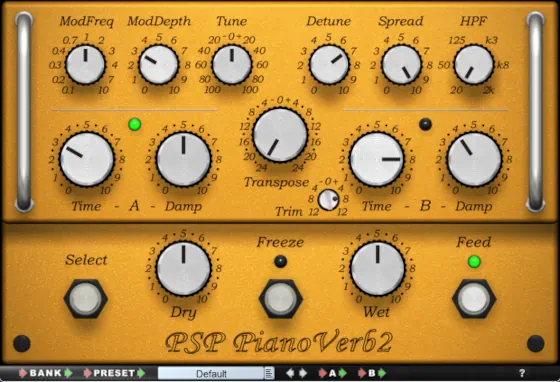The height and width of the screenshot is (382, 560).
Task: Load bank with red arrow beside BANK
Action: pyautogui.click(x=23, y=373)
